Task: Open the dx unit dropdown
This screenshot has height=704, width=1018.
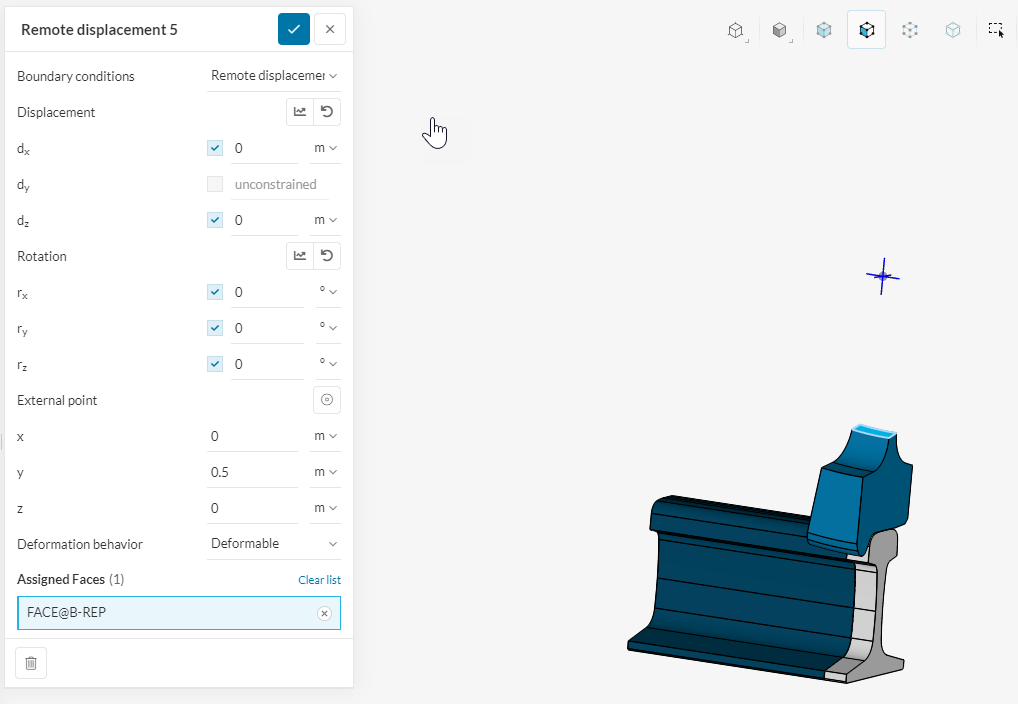Action: (325, 148)
